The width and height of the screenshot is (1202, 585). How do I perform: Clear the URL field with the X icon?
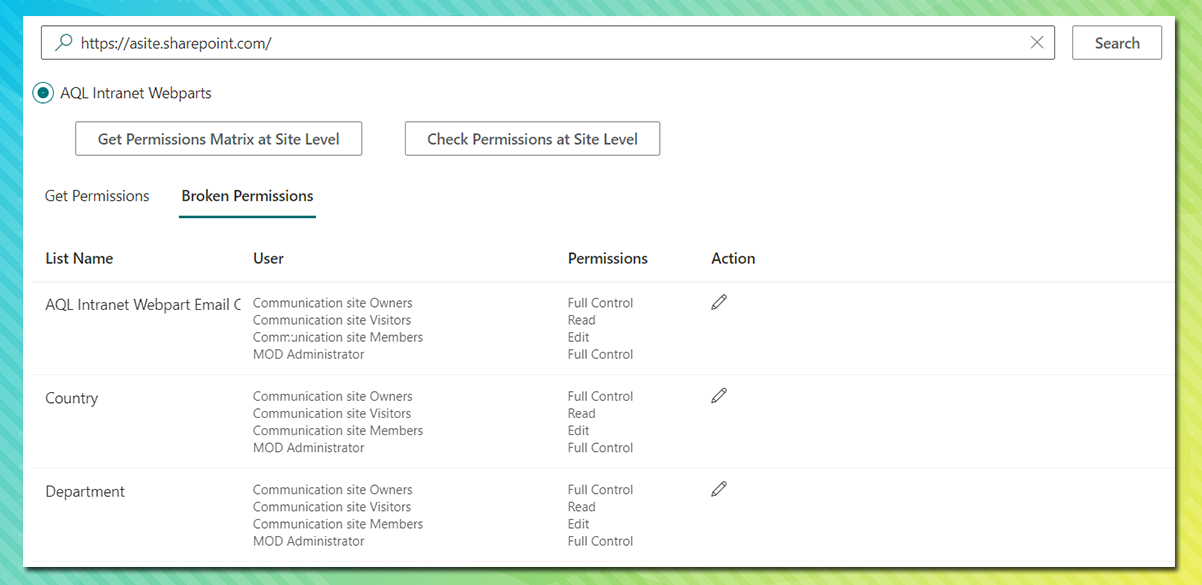[1037, 42]
